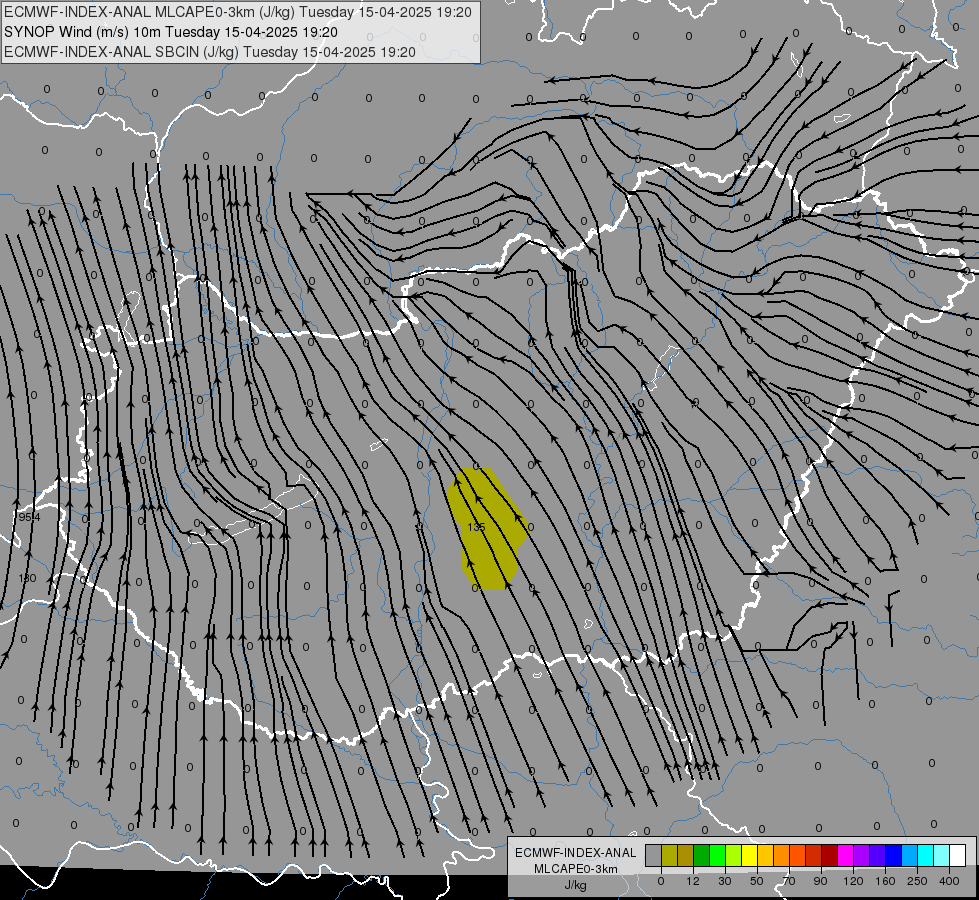Click the legend scale value 50
The width and height of the screenshot is (979, 900).
point(757,881)
